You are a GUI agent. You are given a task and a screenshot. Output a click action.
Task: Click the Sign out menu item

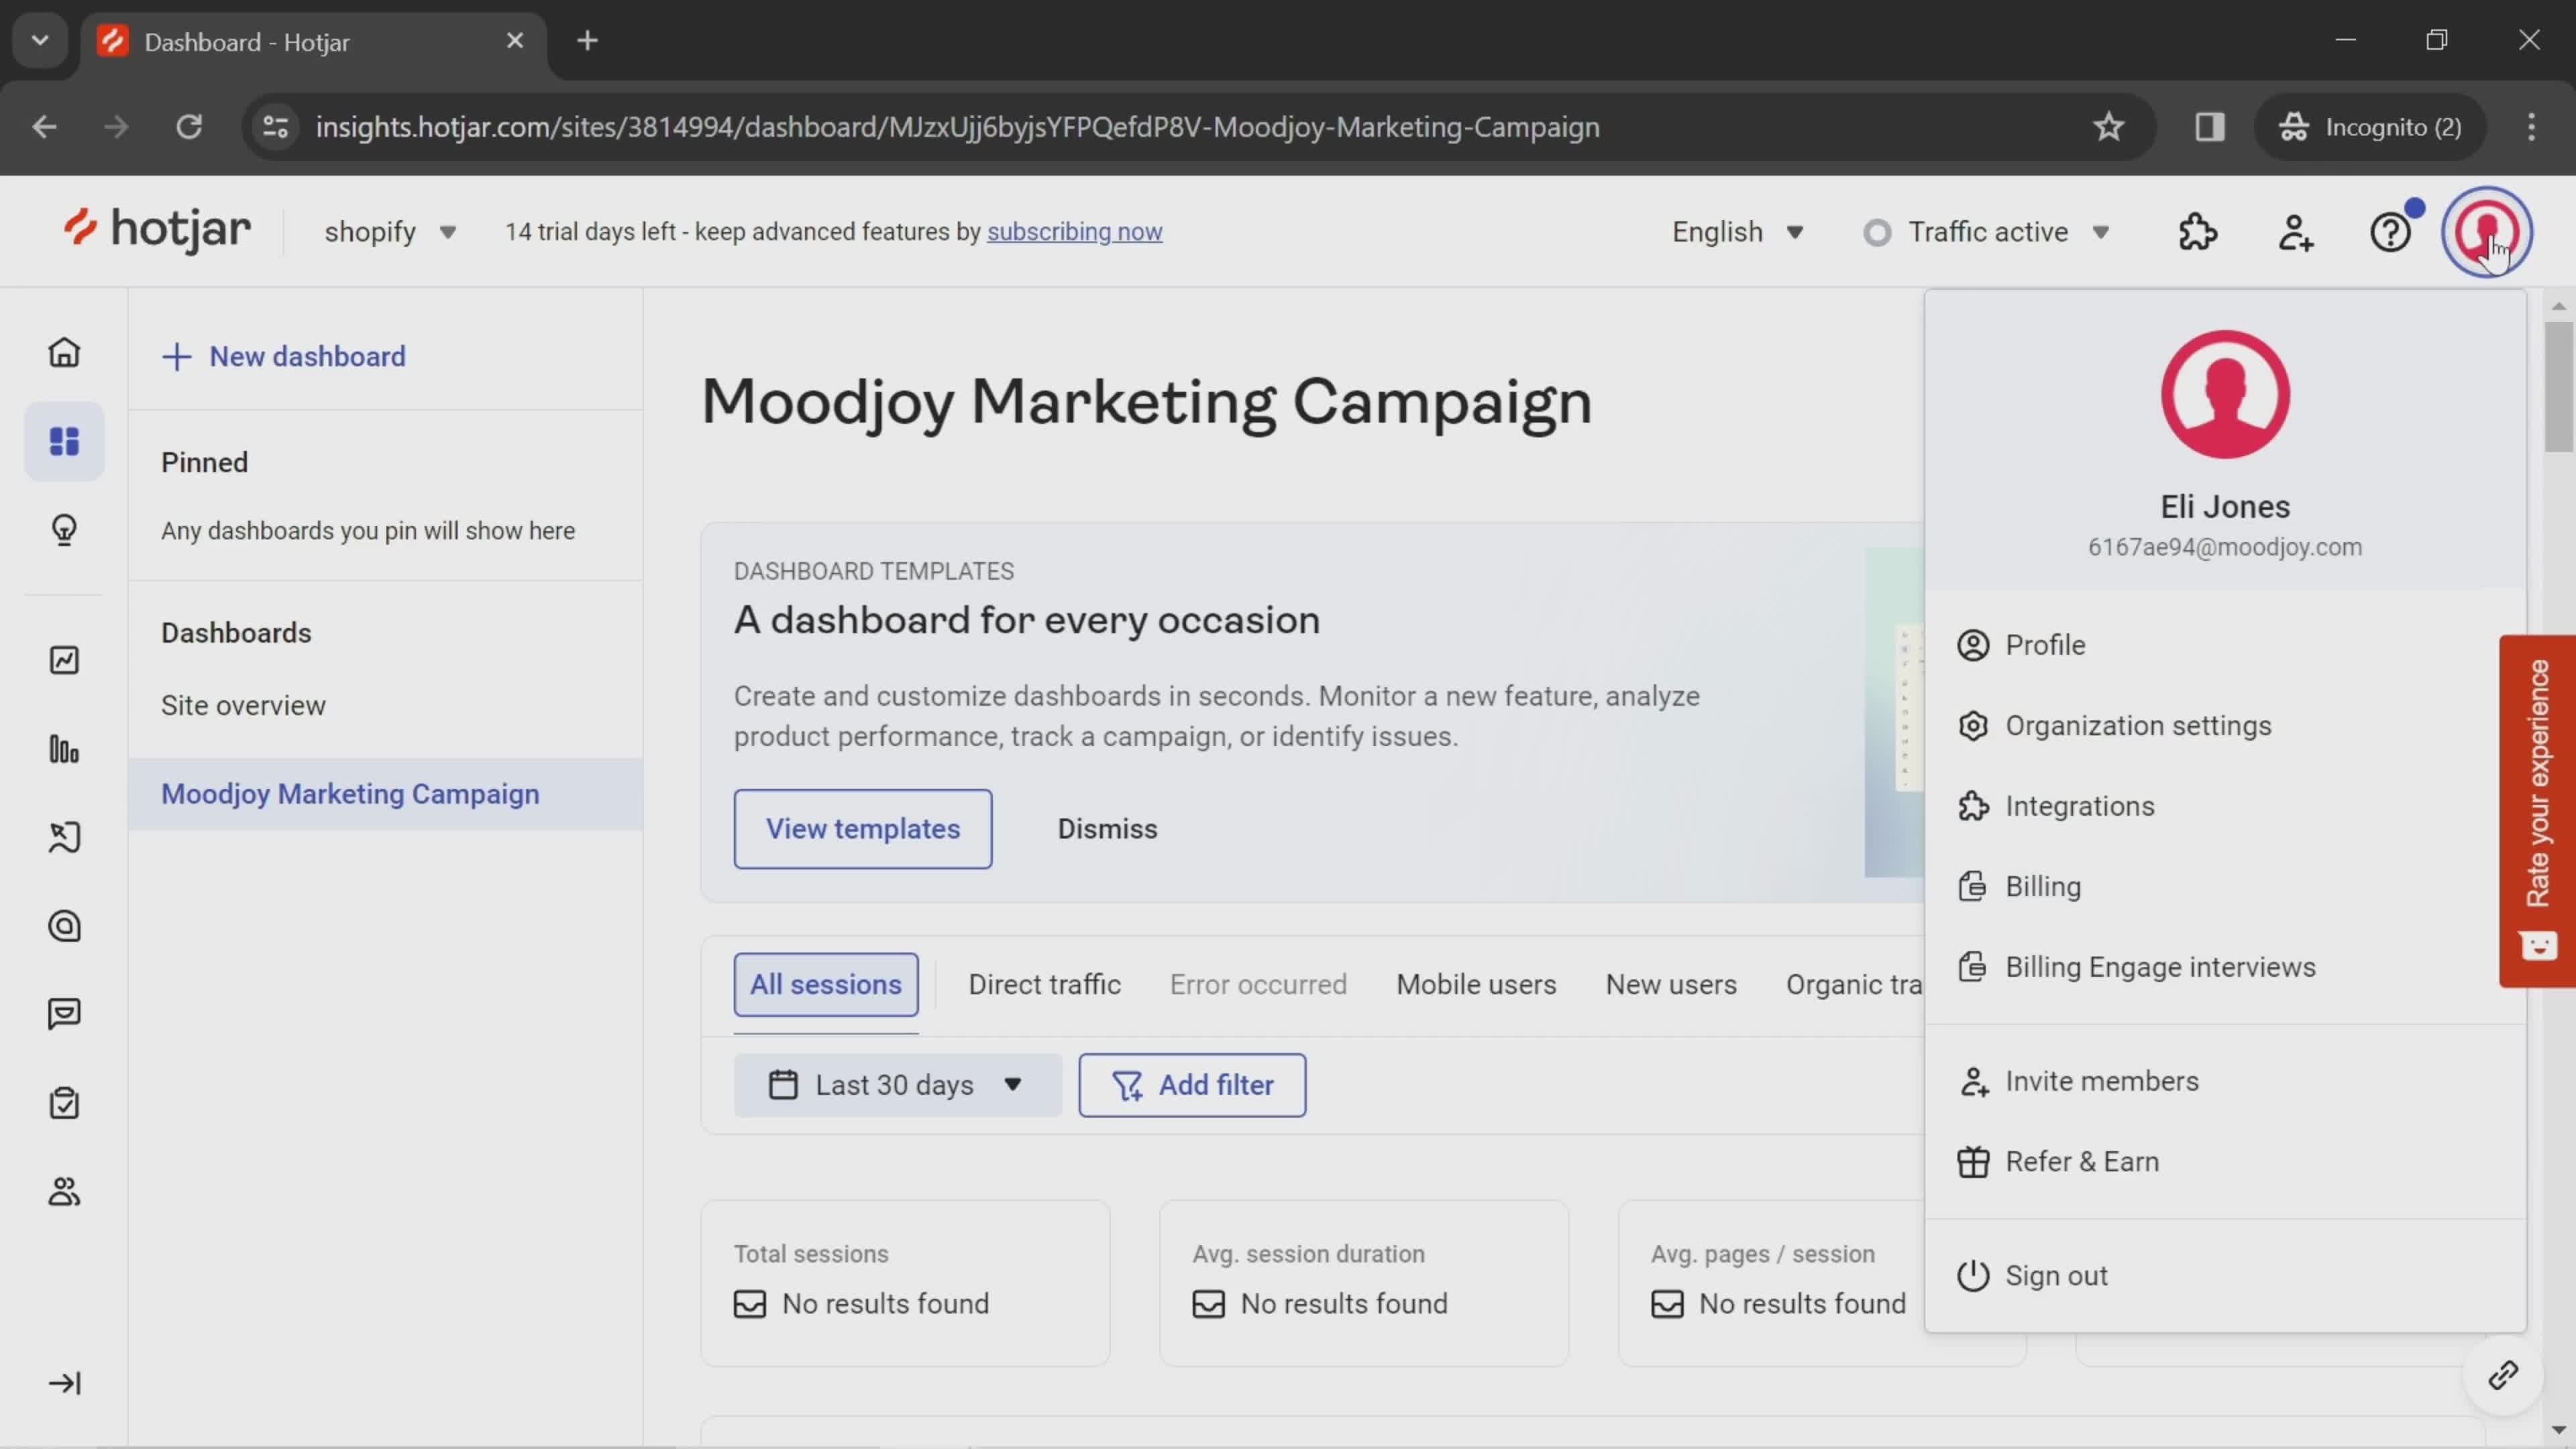click(x=2057, y=1274)
